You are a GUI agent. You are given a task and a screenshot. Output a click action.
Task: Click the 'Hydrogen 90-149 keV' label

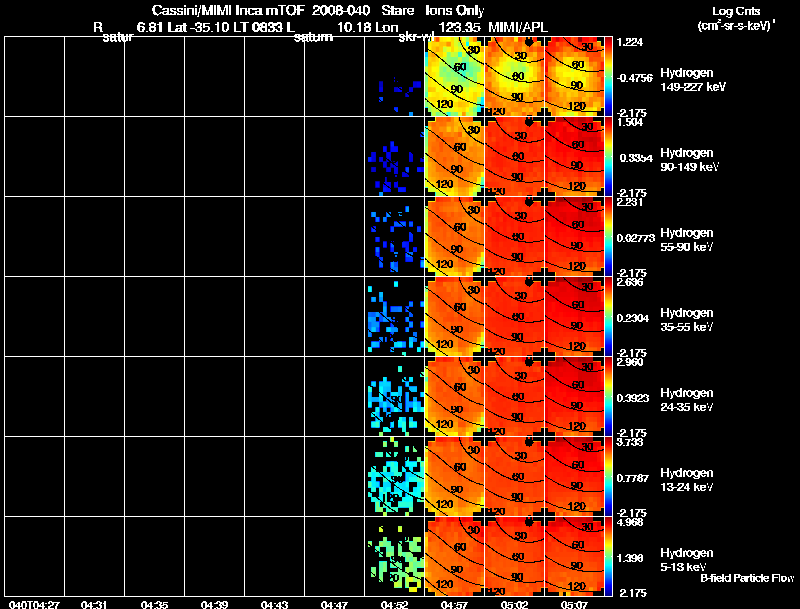click(689, 160)
